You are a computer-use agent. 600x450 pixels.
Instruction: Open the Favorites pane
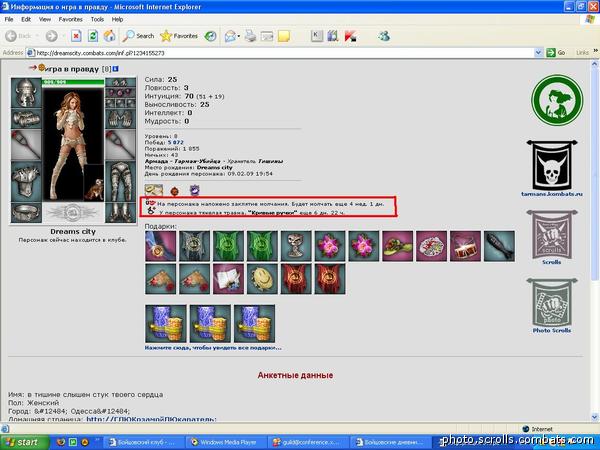179,36
